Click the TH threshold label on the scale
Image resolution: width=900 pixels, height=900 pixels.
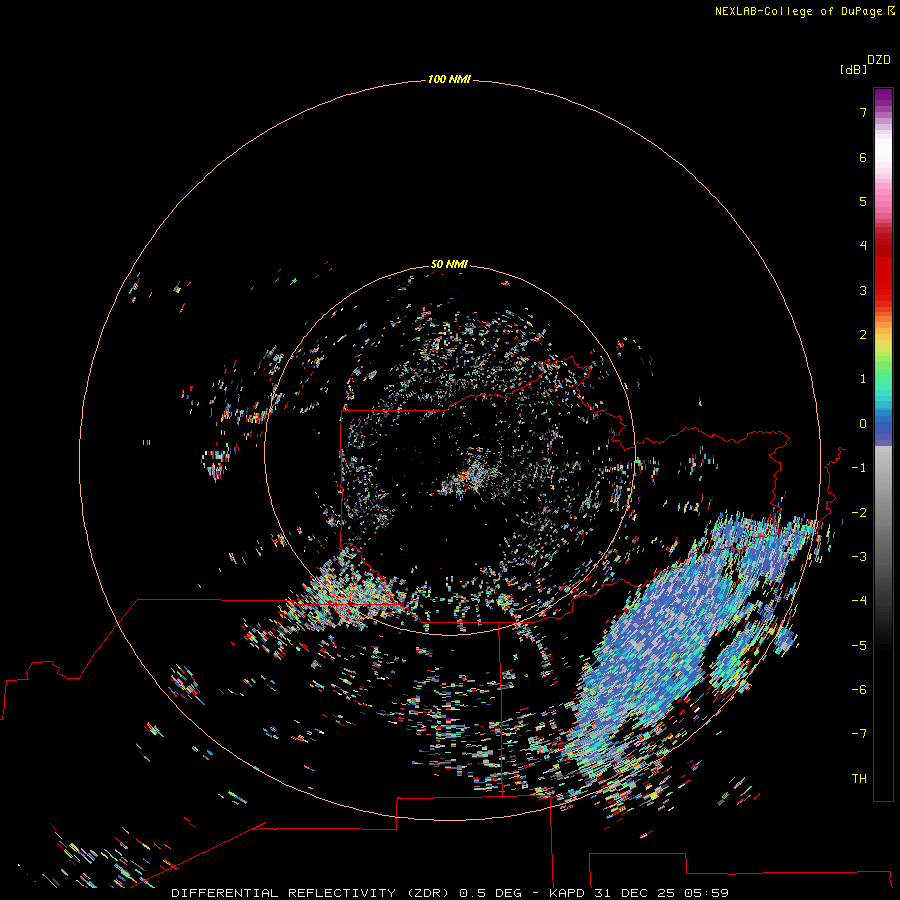859,779
